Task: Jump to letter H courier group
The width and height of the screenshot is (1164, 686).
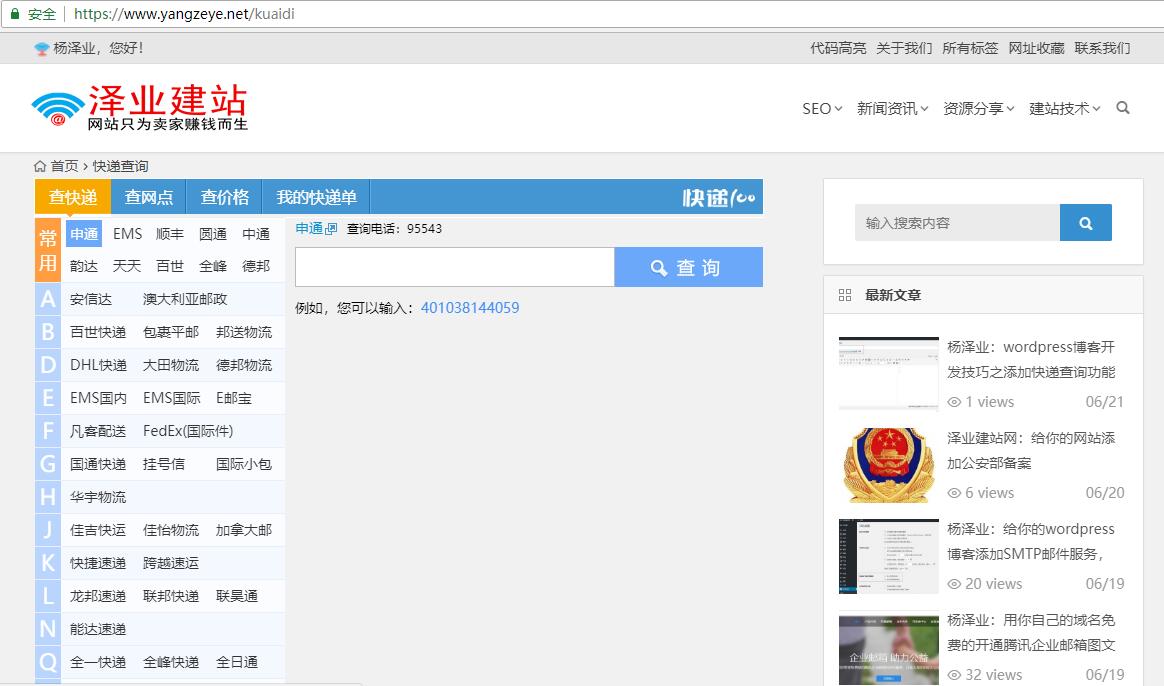Action: (48, 497)
